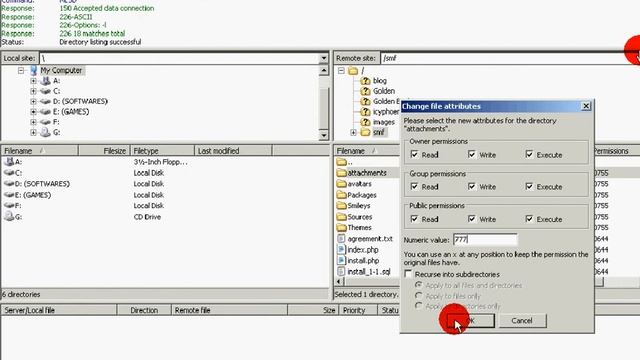Screen dimensions: 640x360
Task: Expand E: (GAMES) tree node
Action: tap(33, 111)
